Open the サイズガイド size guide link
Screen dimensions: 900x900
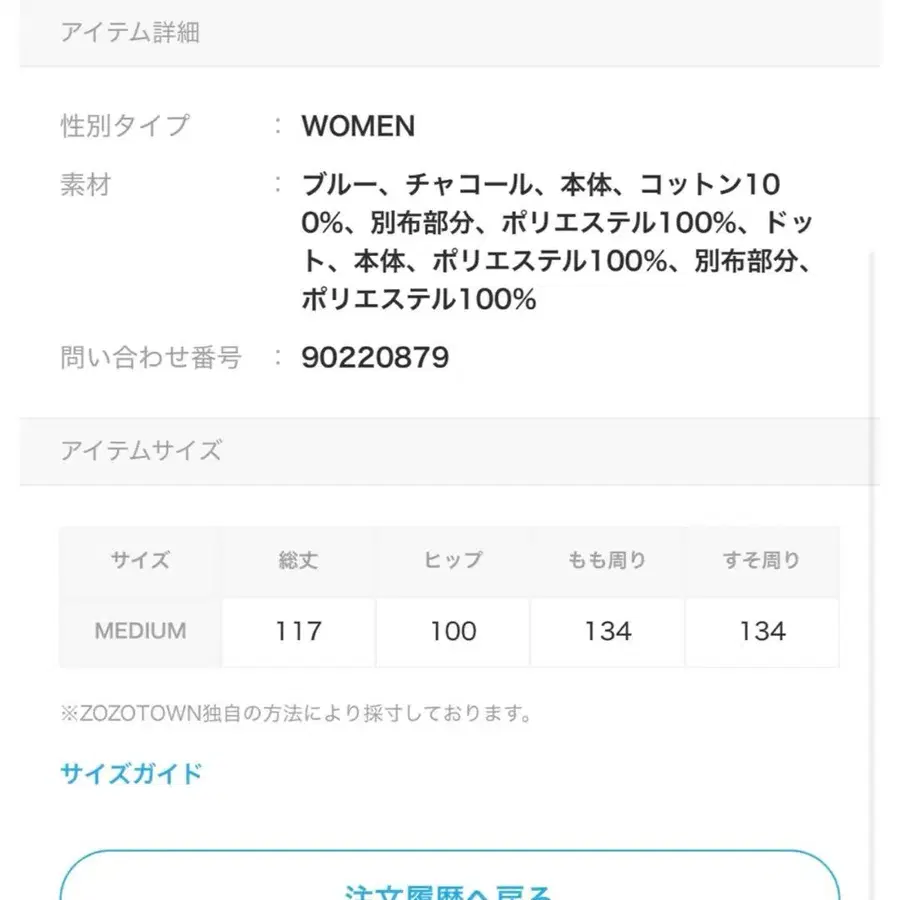[x=128, y=773]
